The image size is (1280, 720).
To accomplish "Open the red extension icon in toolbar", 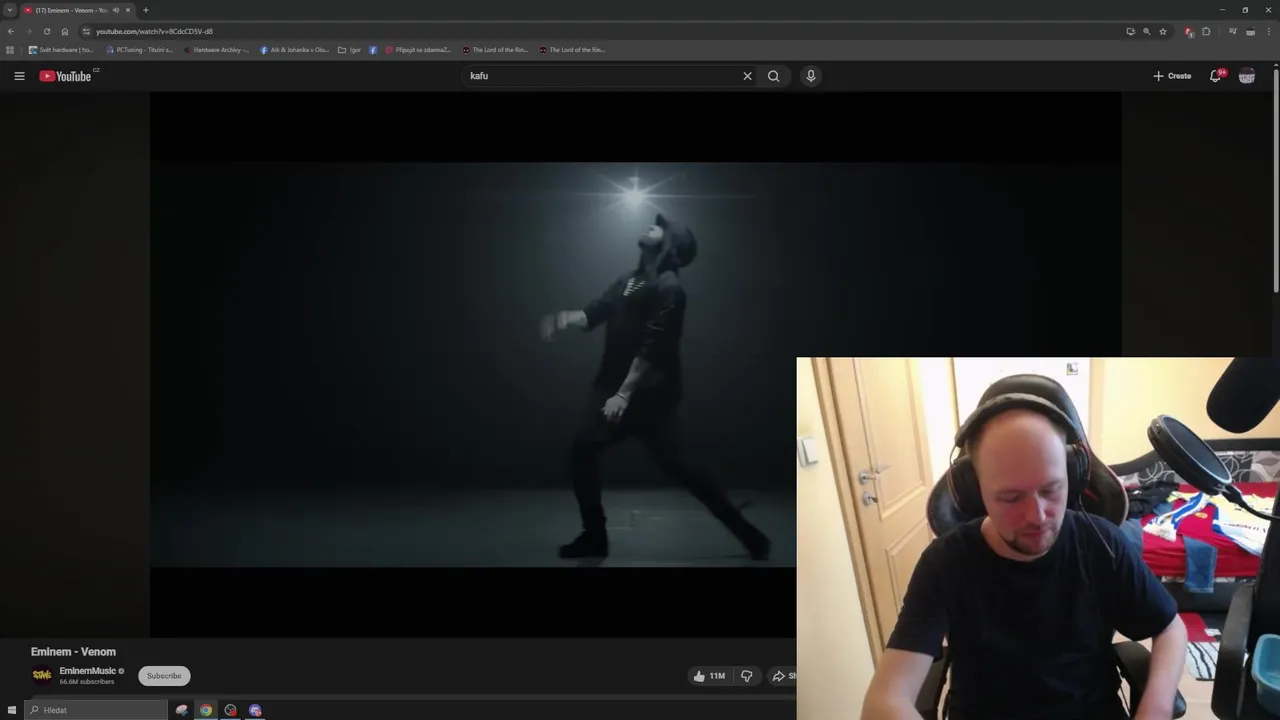I will [1189, 31].
